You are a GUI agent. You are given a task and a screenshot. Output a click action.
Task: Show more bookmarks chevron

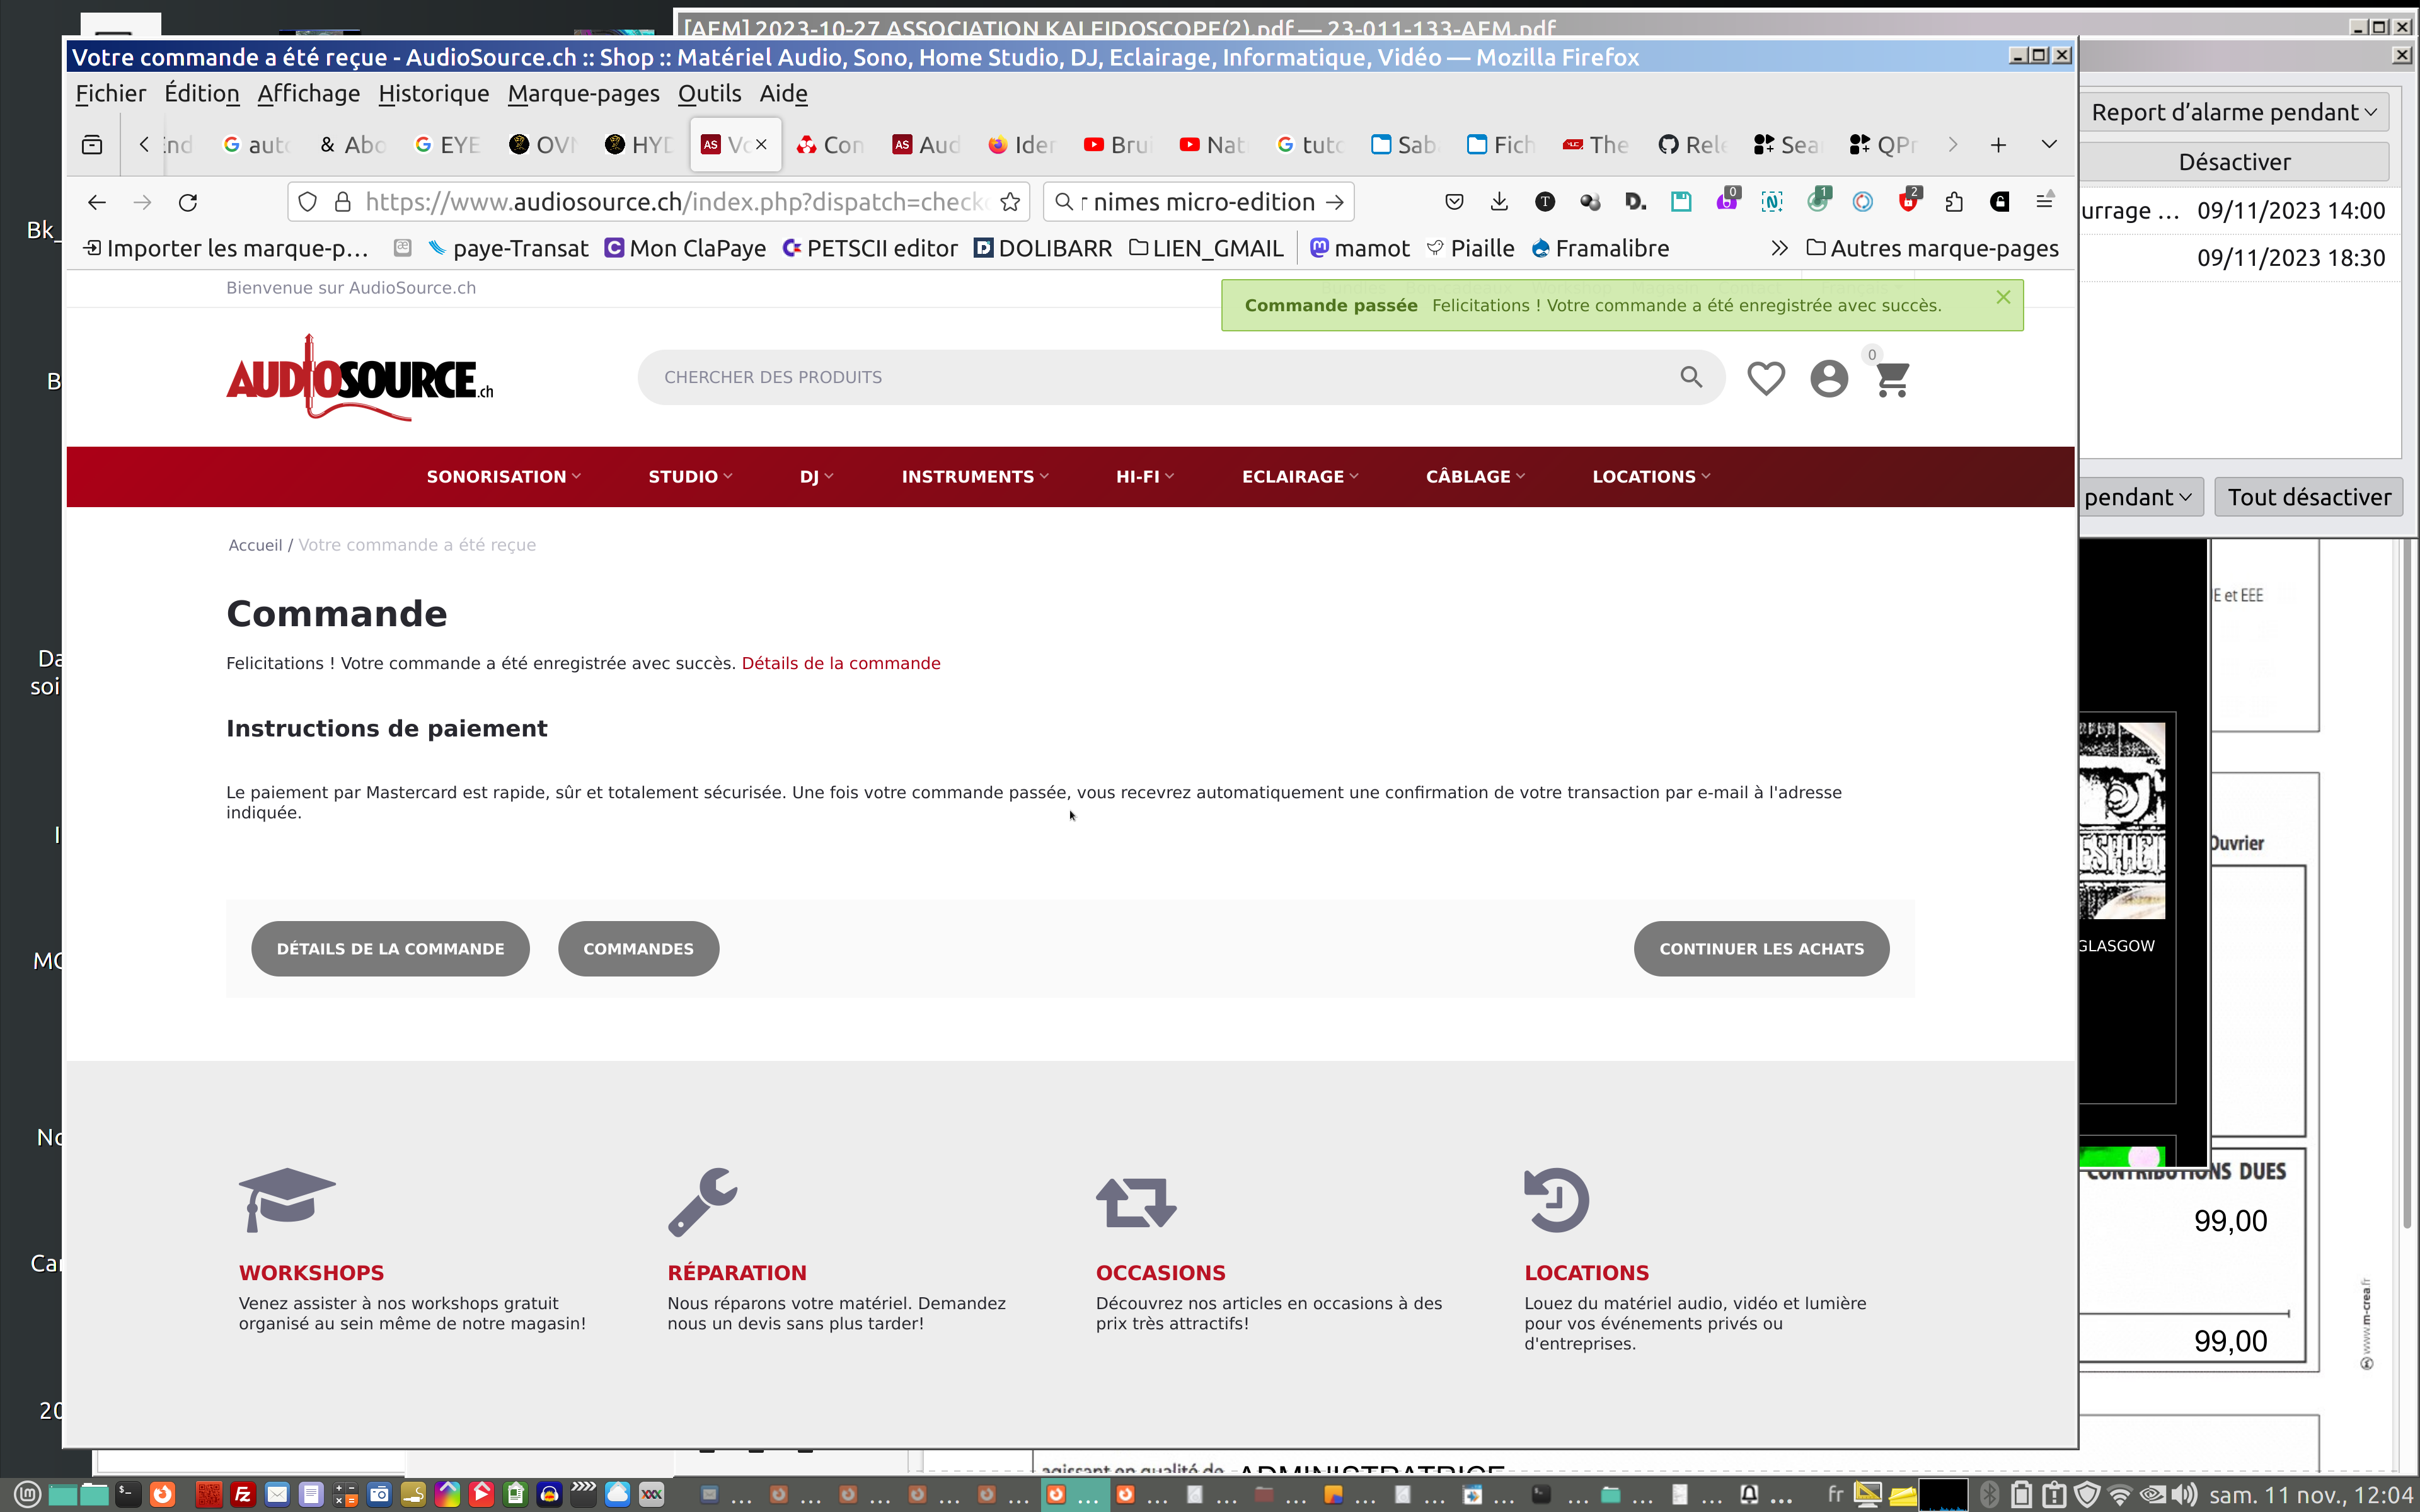[x=1779, y=248]
